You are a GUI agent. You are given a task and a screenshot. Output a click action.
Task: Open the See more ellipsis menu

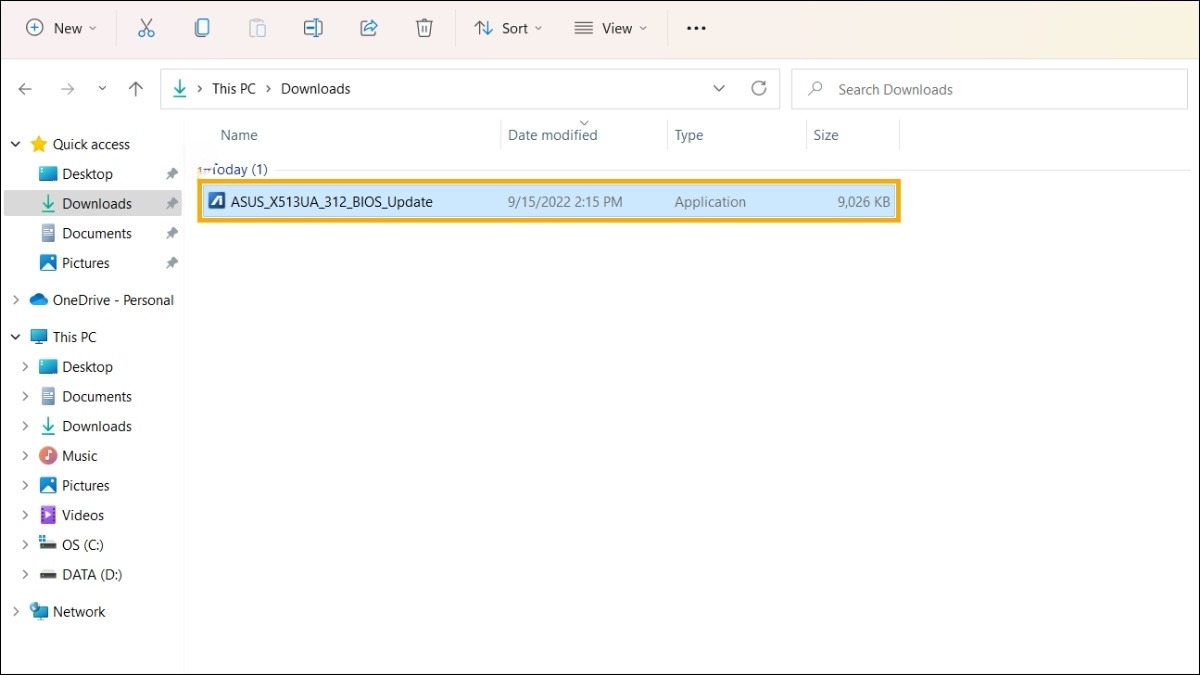click(x=696, y=28)
